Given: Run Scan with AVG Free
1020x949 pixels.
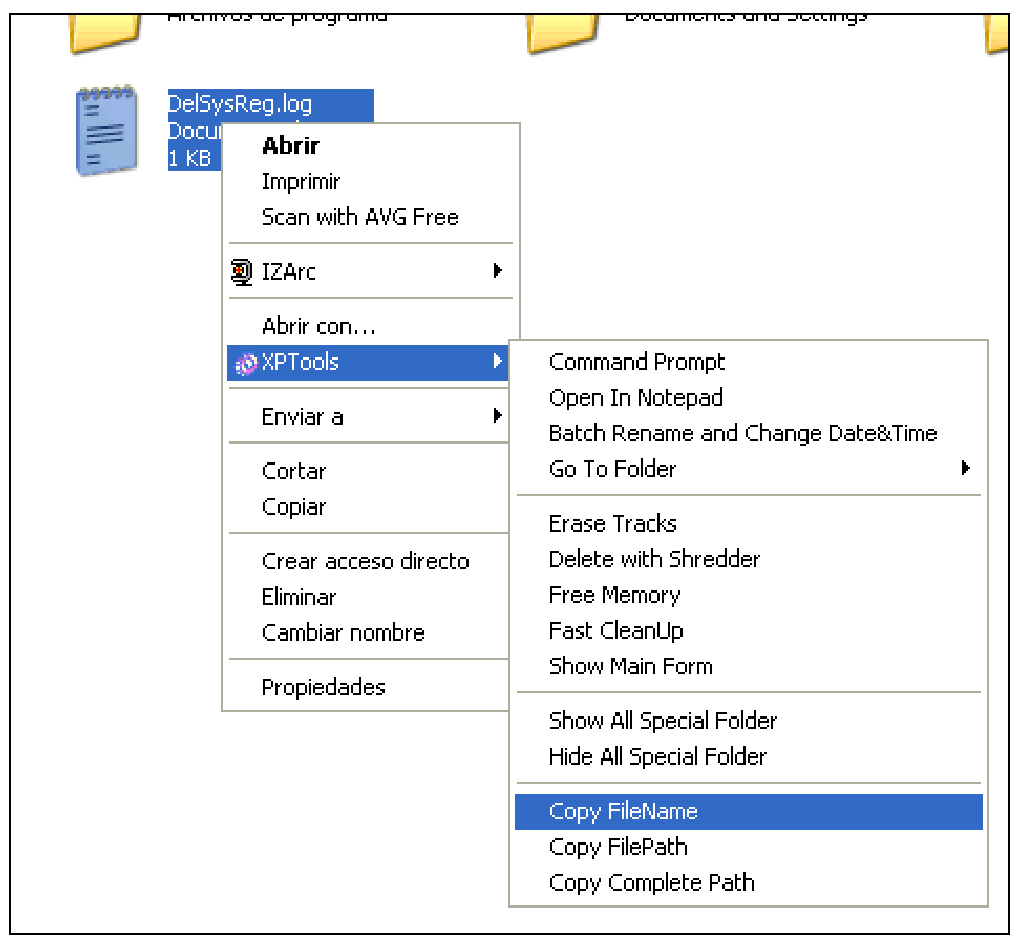Looking at the screenshot, I should [x=360, y=217].
